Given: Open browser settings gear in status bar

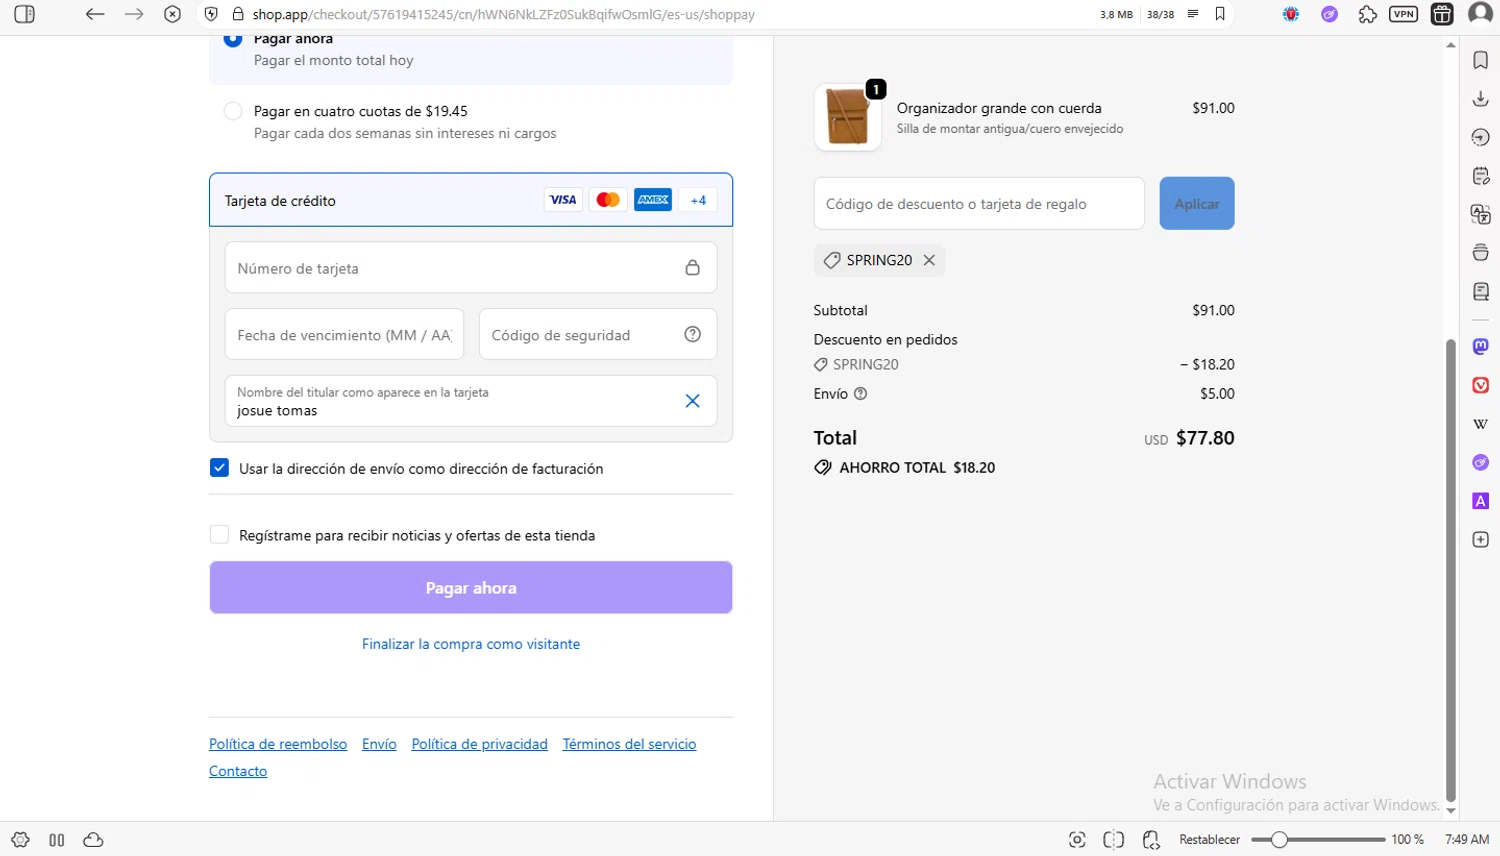Looking at the screenshot, I should [x=20, y=840].
